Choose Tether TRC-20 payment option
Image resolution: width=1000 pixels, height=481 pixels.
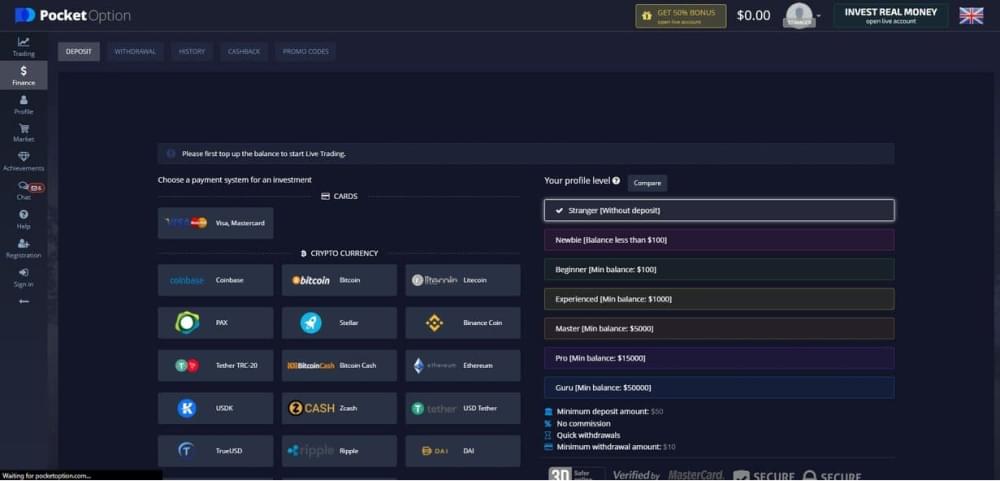(x=216, y=366)
